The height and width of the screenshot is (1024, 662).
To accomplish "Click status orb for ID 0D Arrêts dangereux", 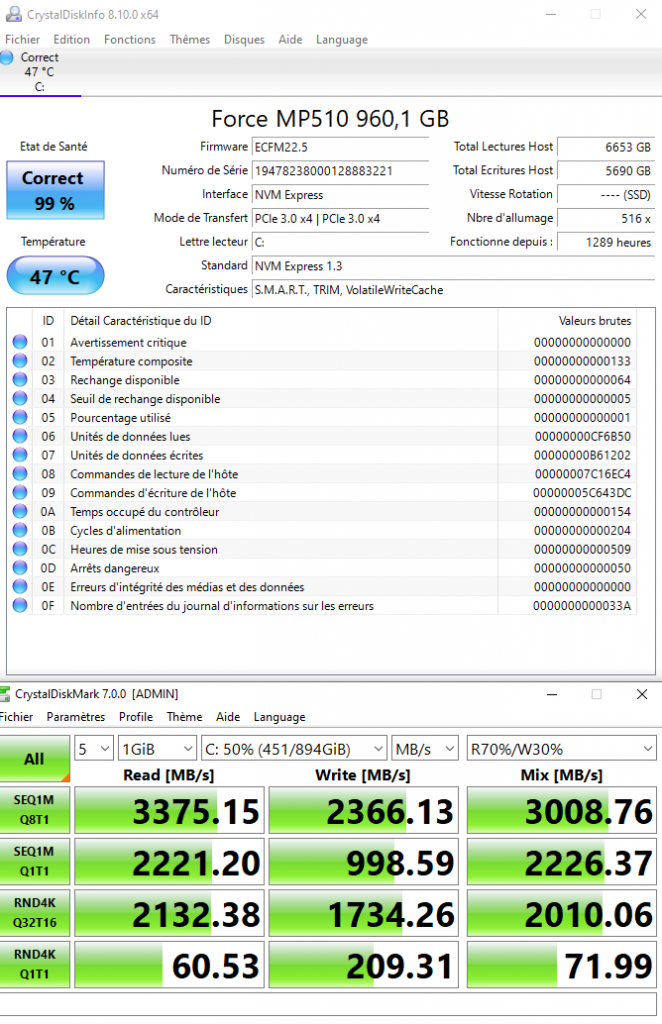I will (20, 568).
